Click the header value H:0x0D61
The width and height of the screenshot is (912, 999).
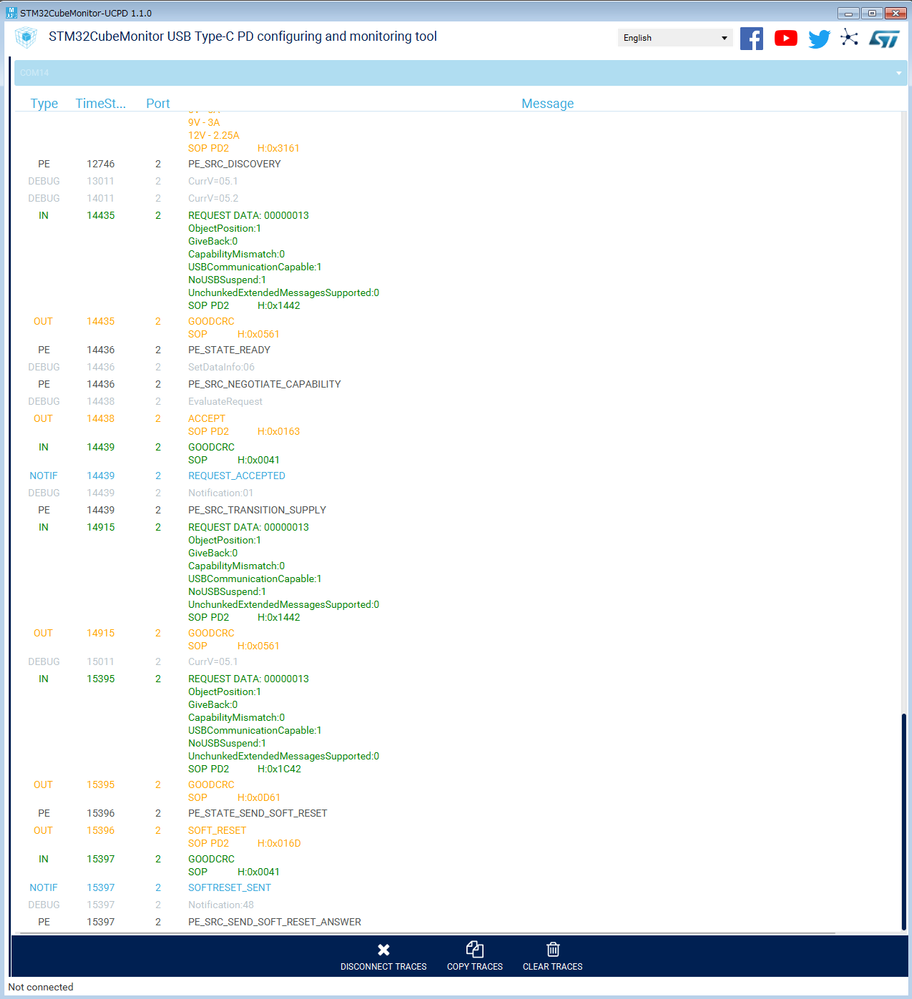(x=259, y=798)
